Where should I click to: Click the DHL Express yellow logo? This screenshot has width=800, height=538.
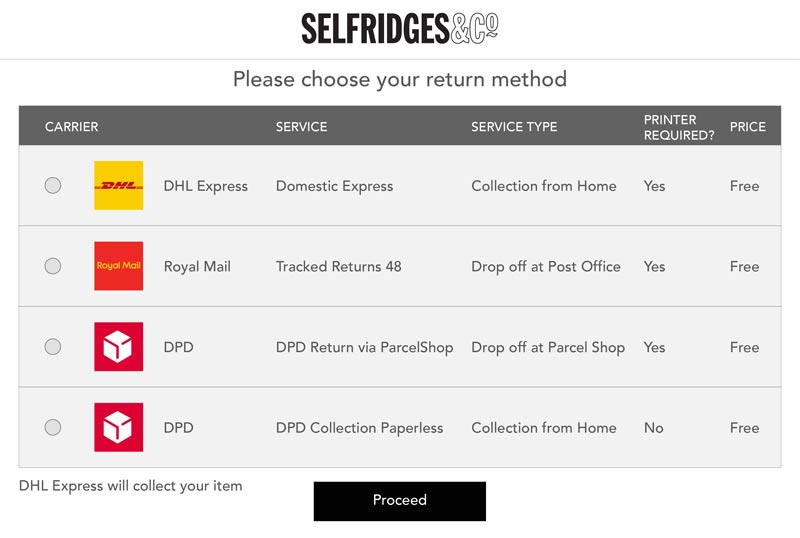point(118,186)
